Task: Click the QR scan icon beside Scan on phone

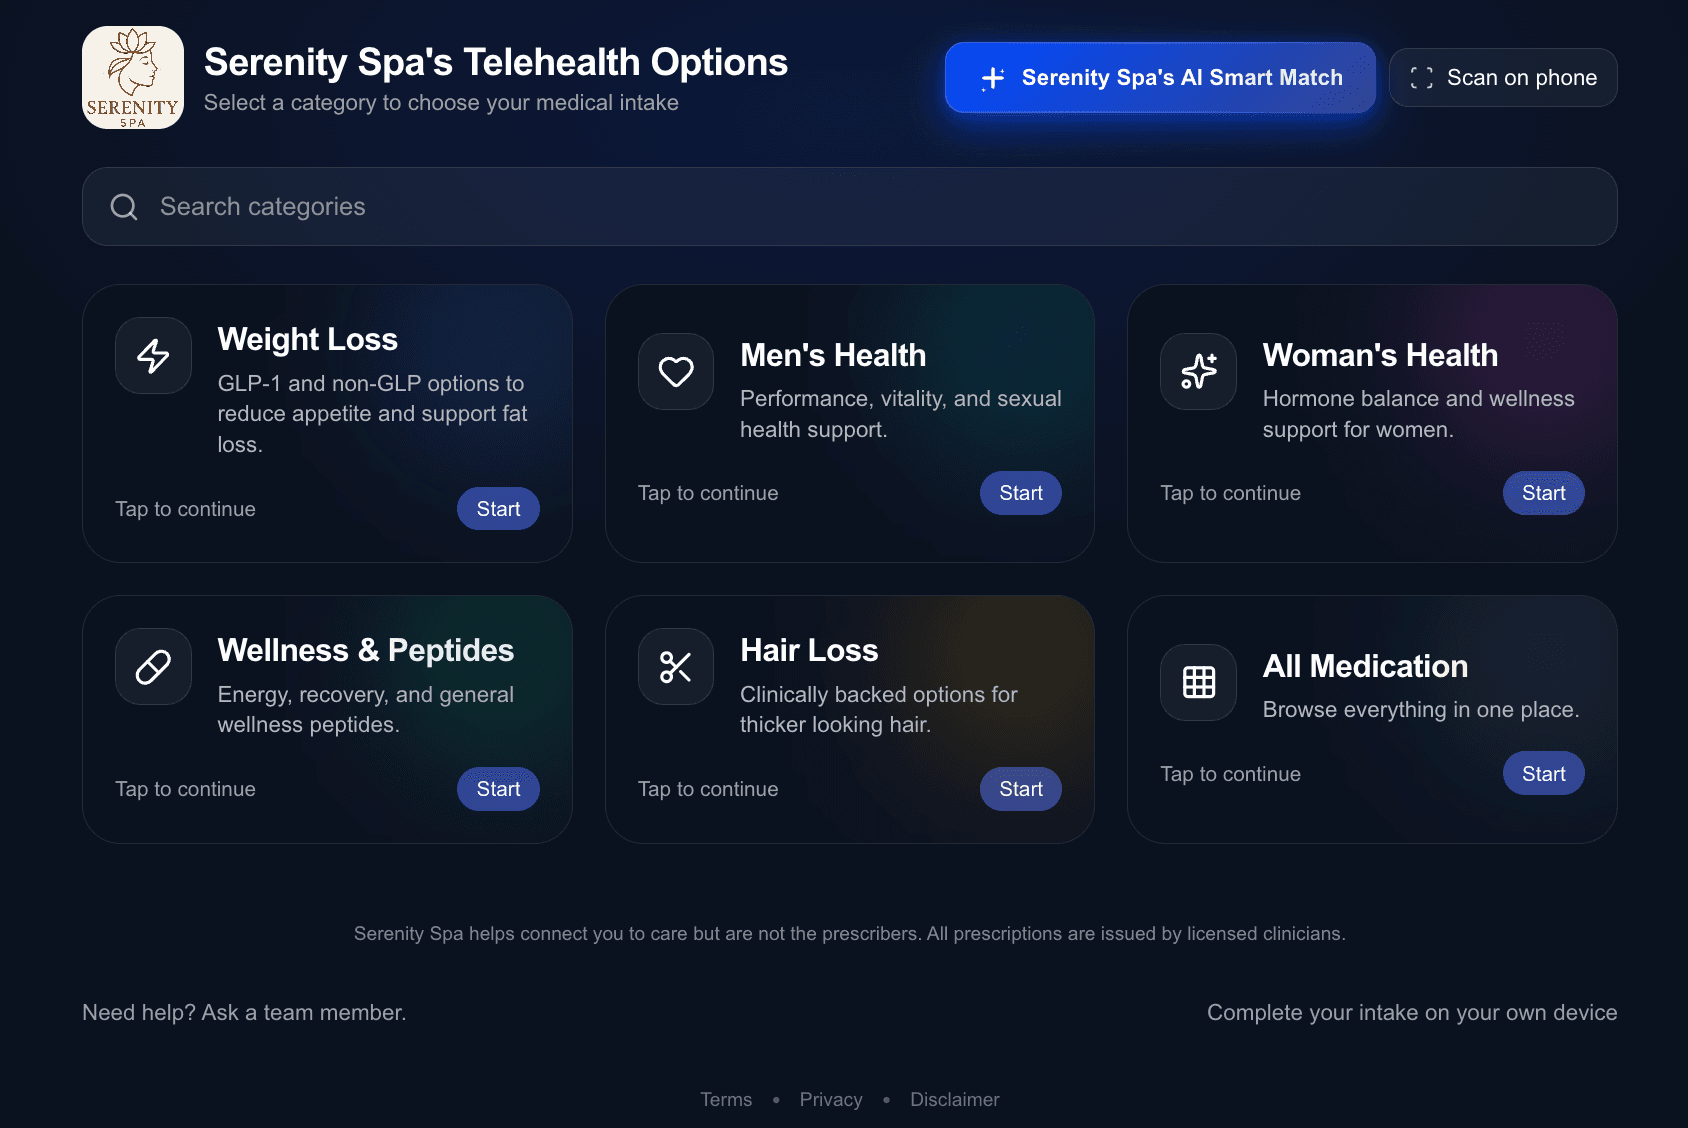Action: point(1420,77)
